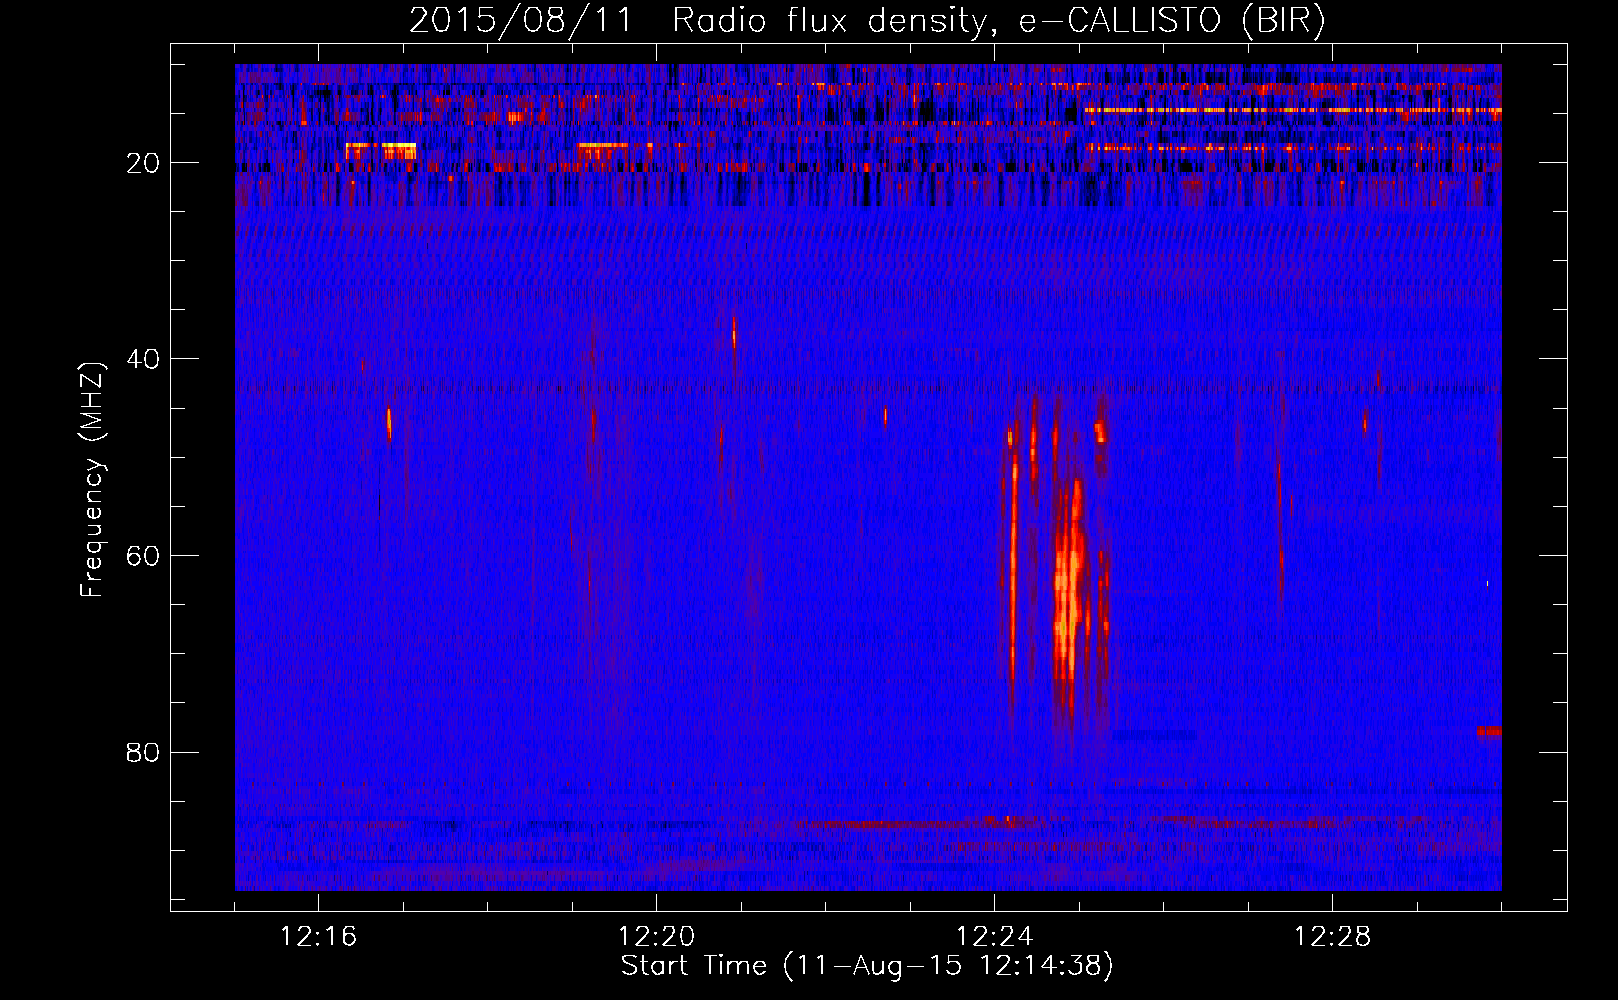Click the 12:16 time tick label

point(318,937)
